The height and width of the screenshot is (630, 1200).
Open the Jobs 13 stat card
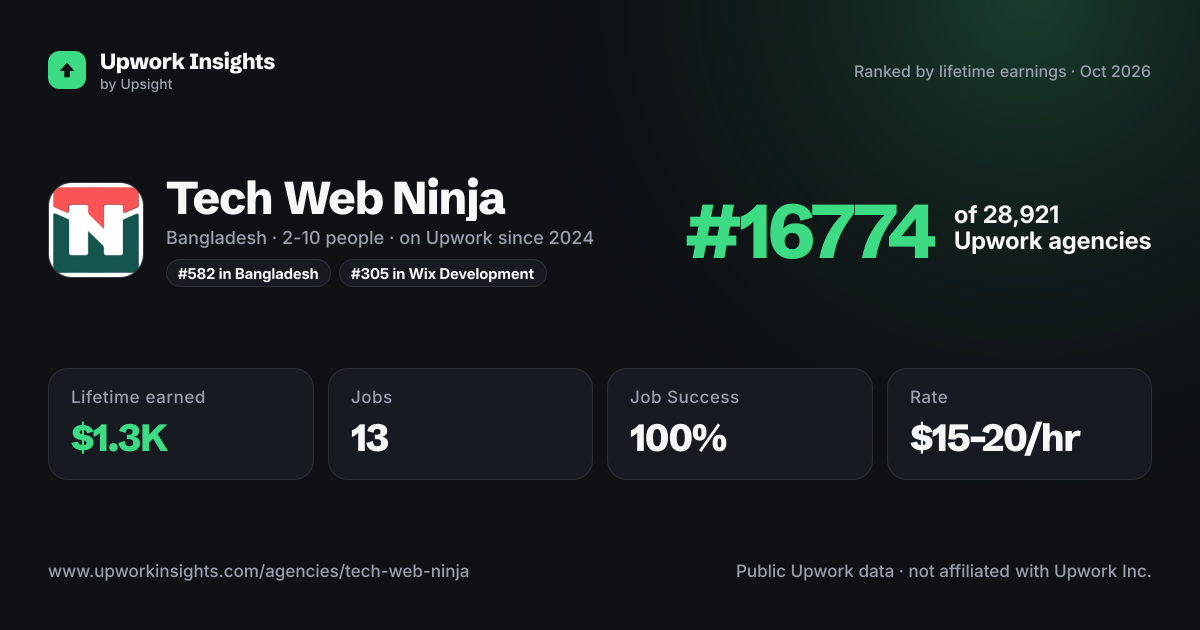click(x=460, y=424)
